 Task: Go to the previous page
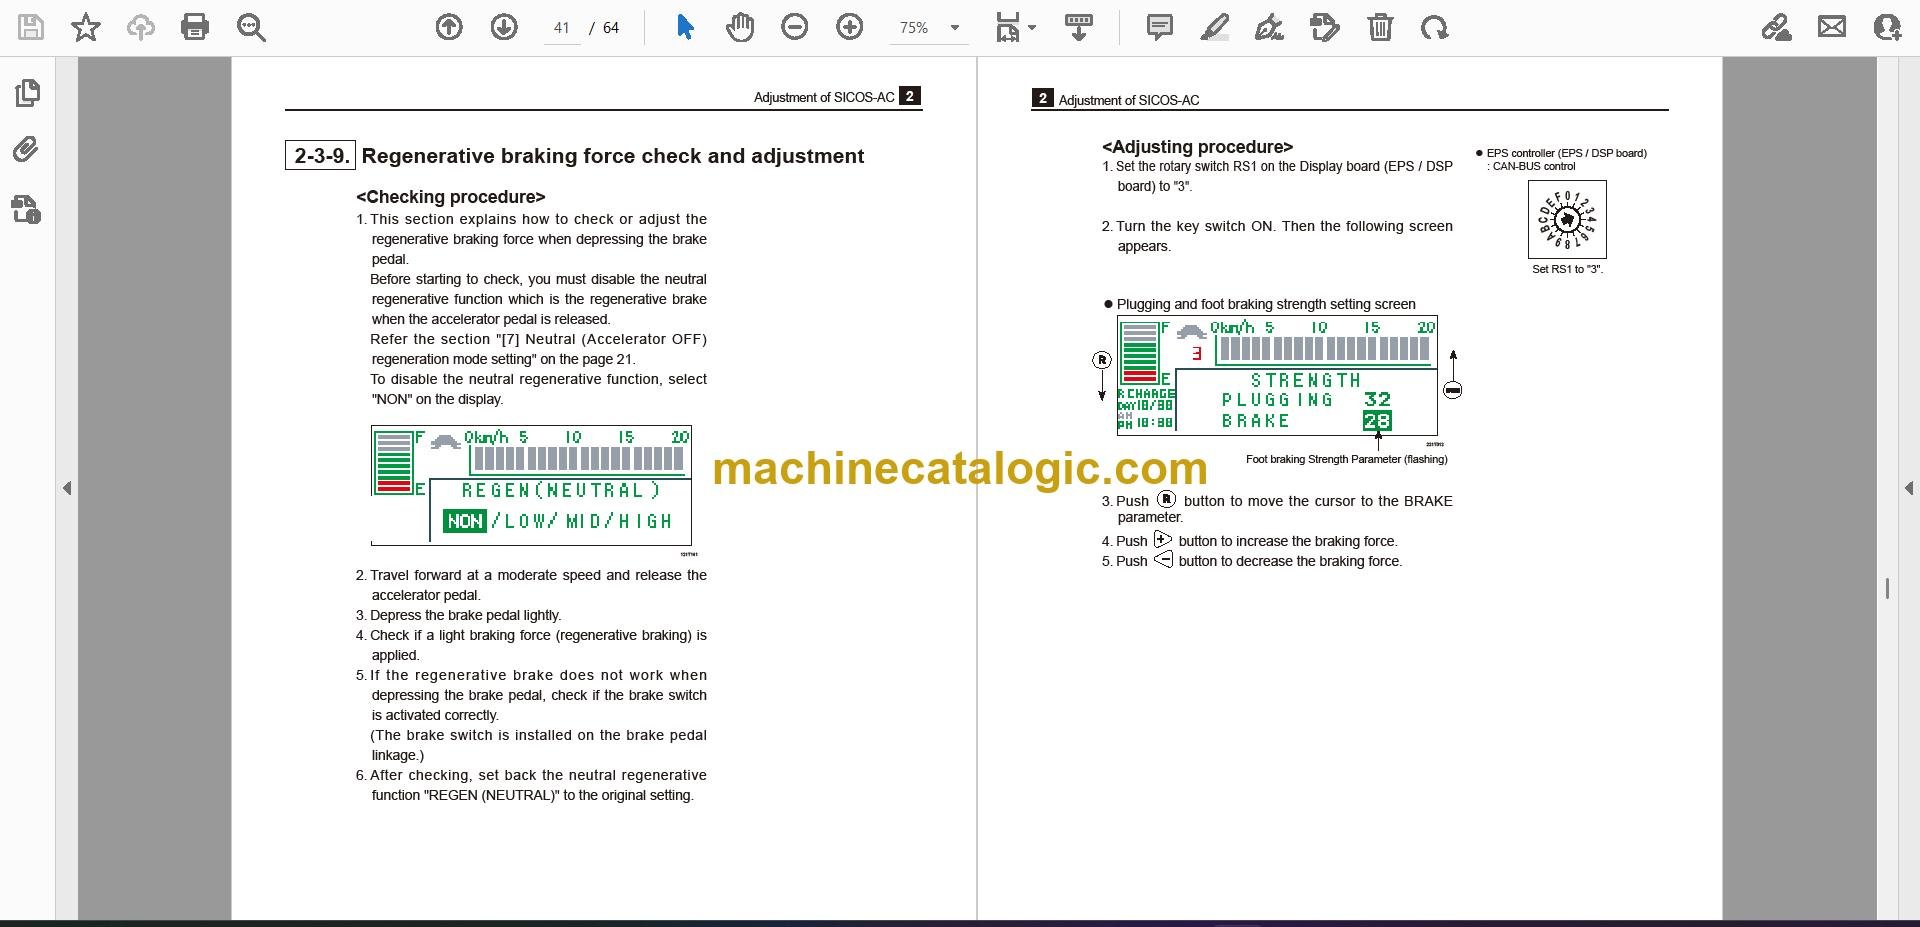click(449, 27)
